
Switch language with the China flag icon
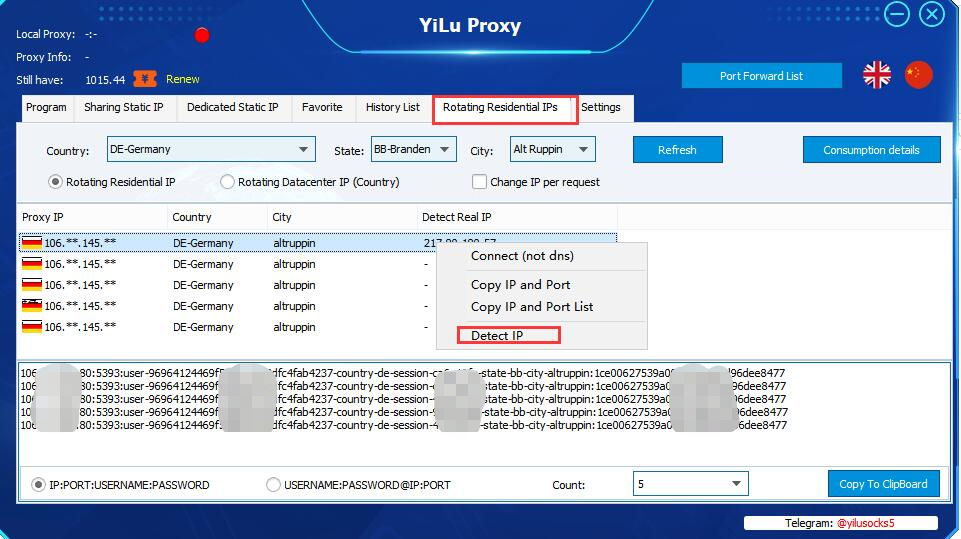[918, 75]
